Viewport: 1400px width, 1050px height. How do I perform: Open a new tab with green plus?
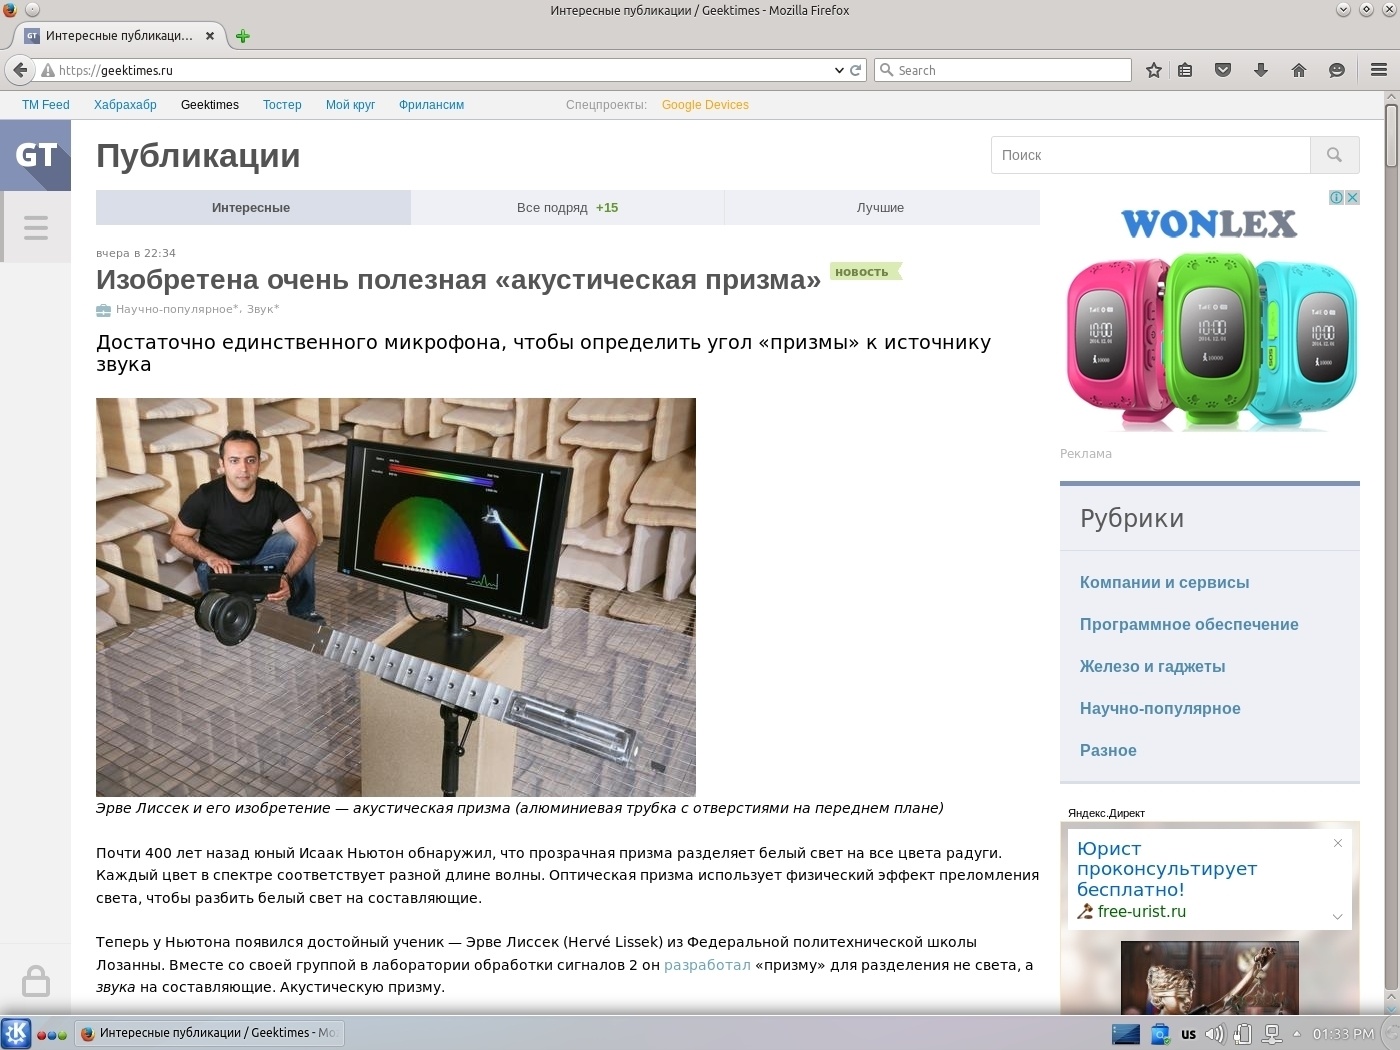(x=242, y=36)
